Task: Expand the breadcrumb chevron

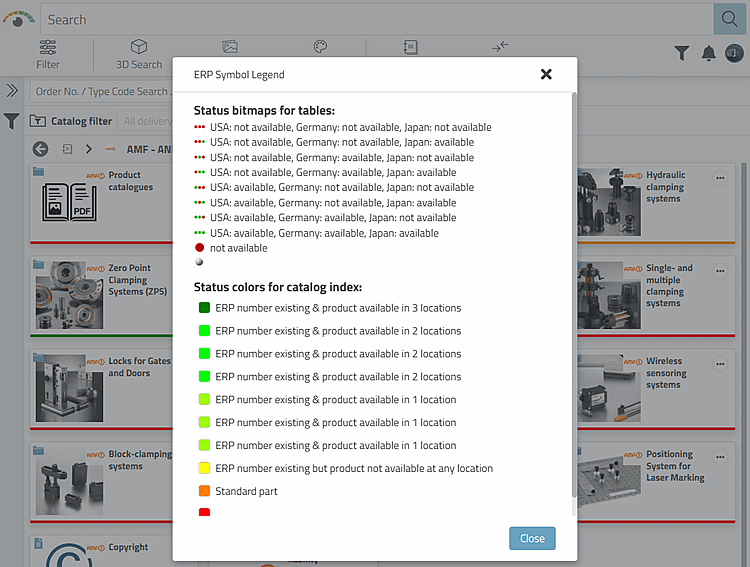Action: (88, 149)
